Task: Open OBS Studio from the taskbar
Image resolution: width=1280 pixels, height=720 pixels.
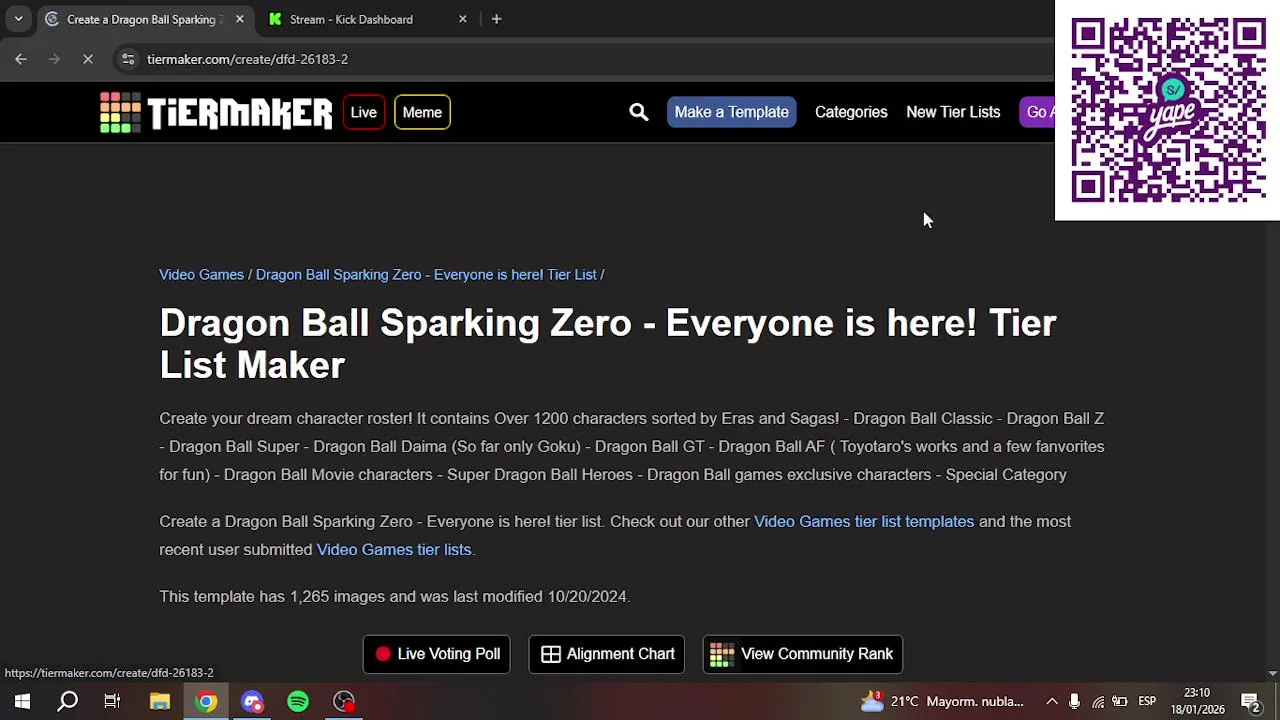Action: 344,701
